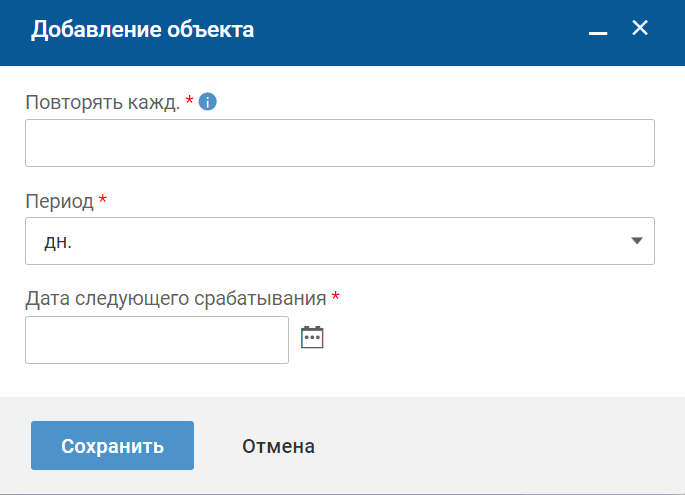This screenshot has height=495, width=685.
Task: Click the "Добавление объекта" title text
Action: [x=142, y=30]
